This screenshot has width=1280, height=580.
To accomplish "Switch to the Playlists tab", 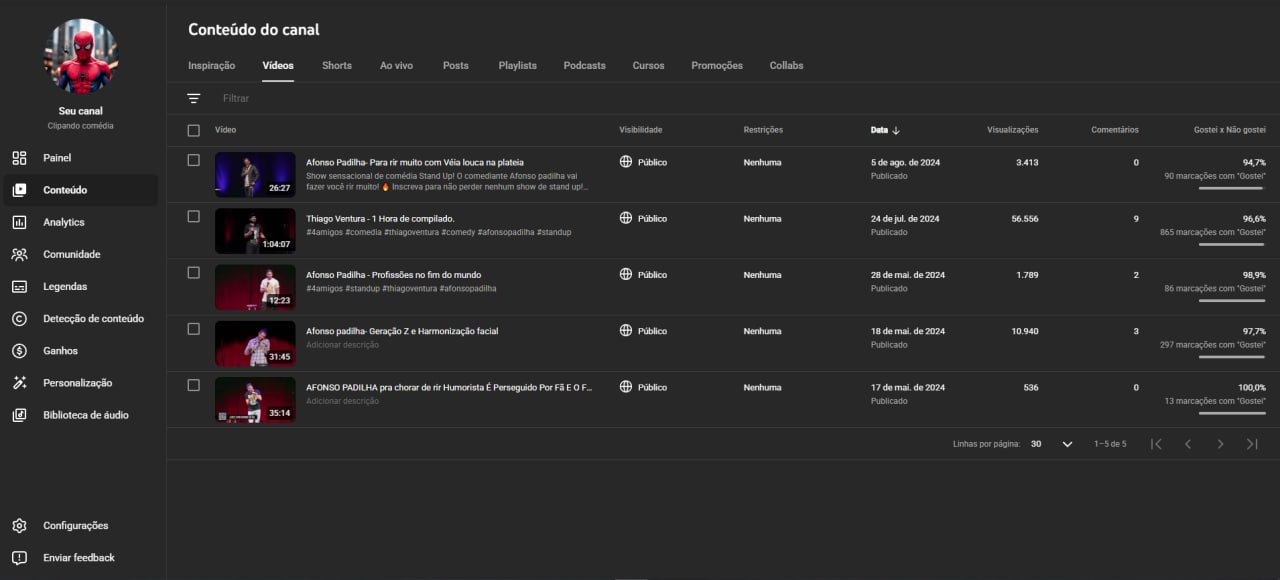I will 517,66.
